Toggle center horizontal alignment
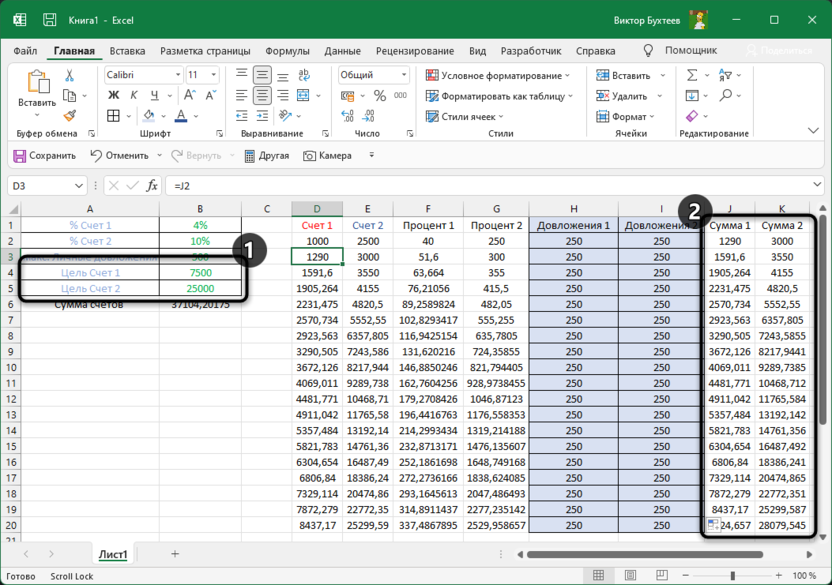 262,96
